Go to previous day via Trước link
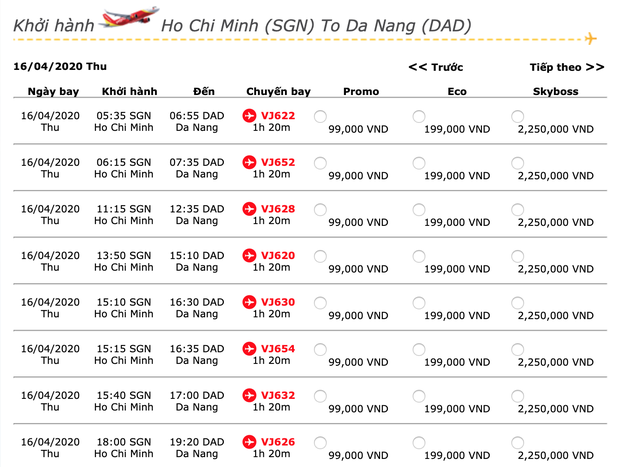This screenshot has width=620, height=467. click(436, 67)
